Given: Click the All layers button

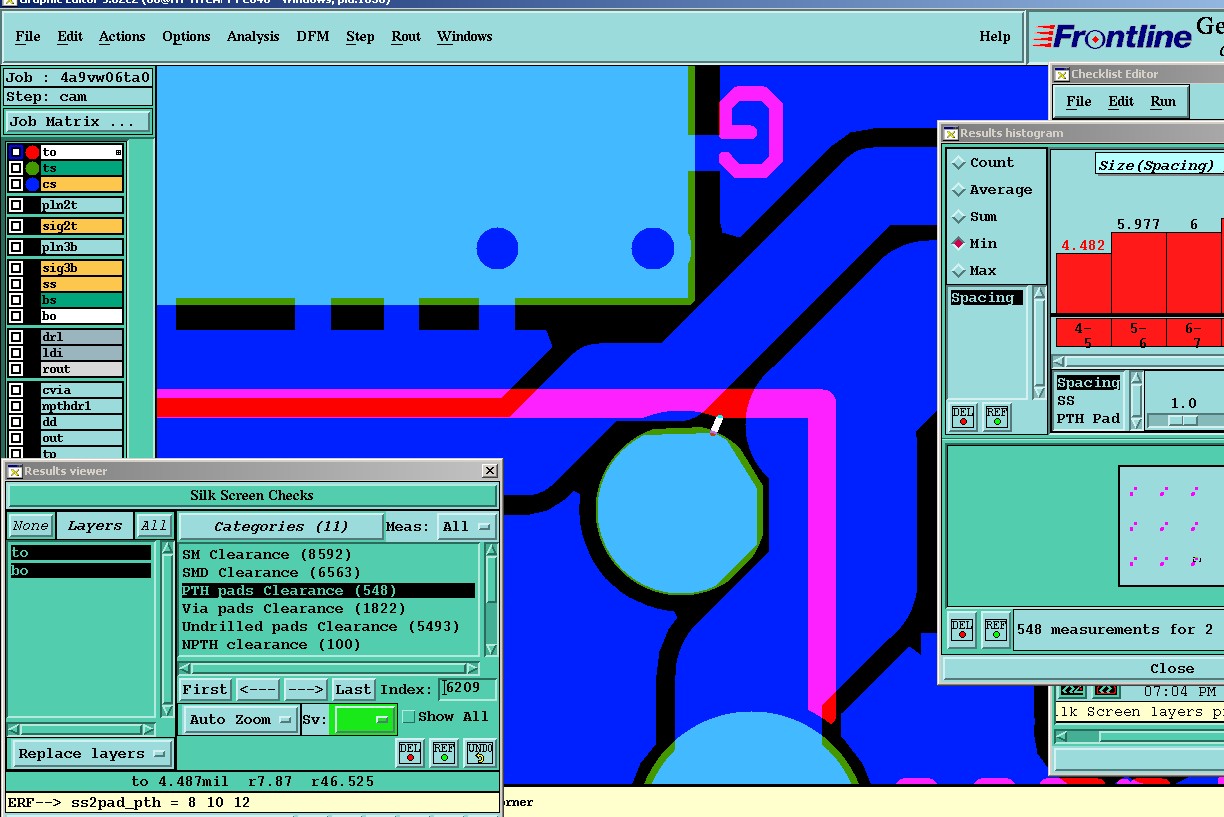Looking at the screenshot, I should click(x=153, y=526).
